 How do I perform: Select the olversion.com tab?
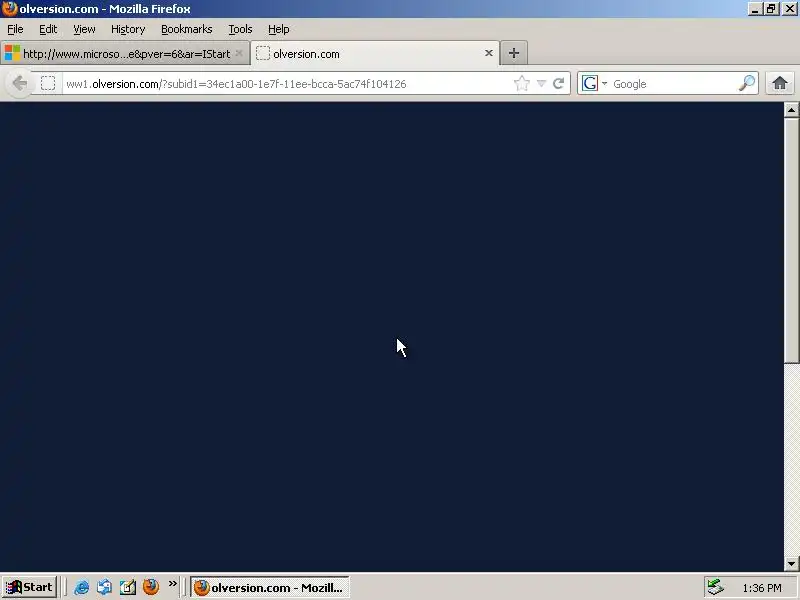[375, 53]
